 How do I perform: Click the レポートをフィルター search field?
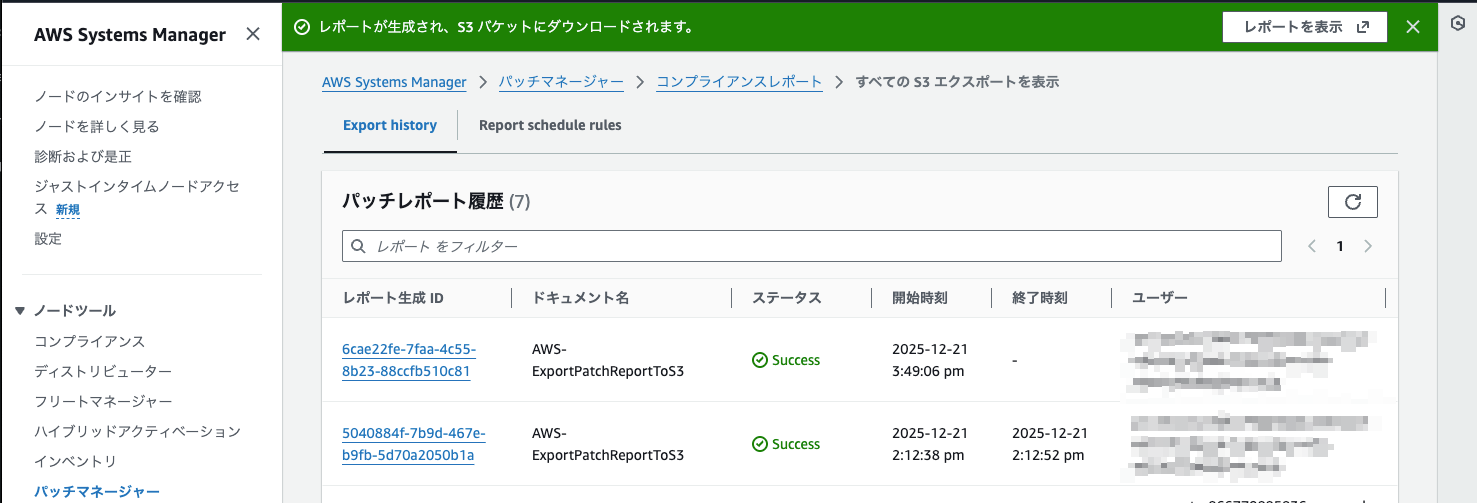coord(811,246)
